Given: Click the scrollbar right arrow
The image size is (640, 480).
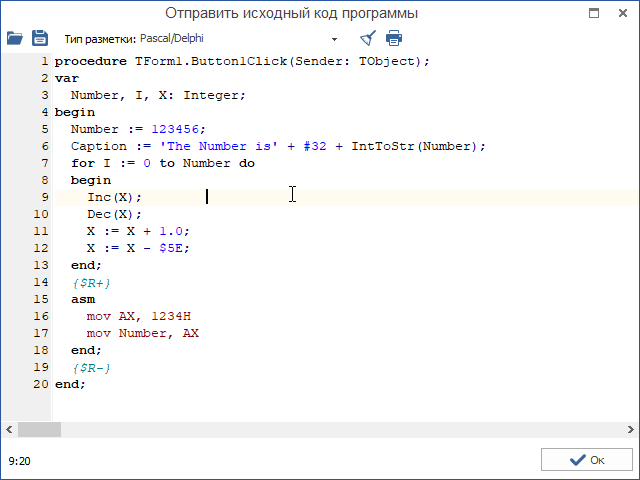Looking at the screenshot, I should pyautogui.click(x=630, y=429).
